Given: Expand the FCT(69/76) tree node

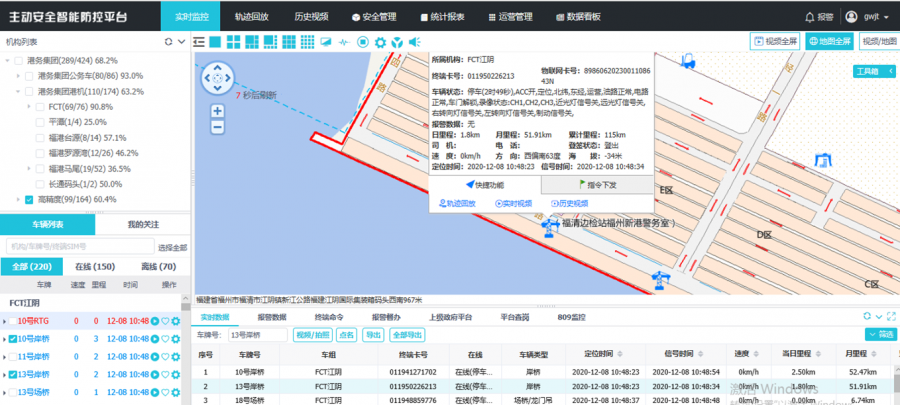Looking at the screenshot, I should [x=29, y=106].
